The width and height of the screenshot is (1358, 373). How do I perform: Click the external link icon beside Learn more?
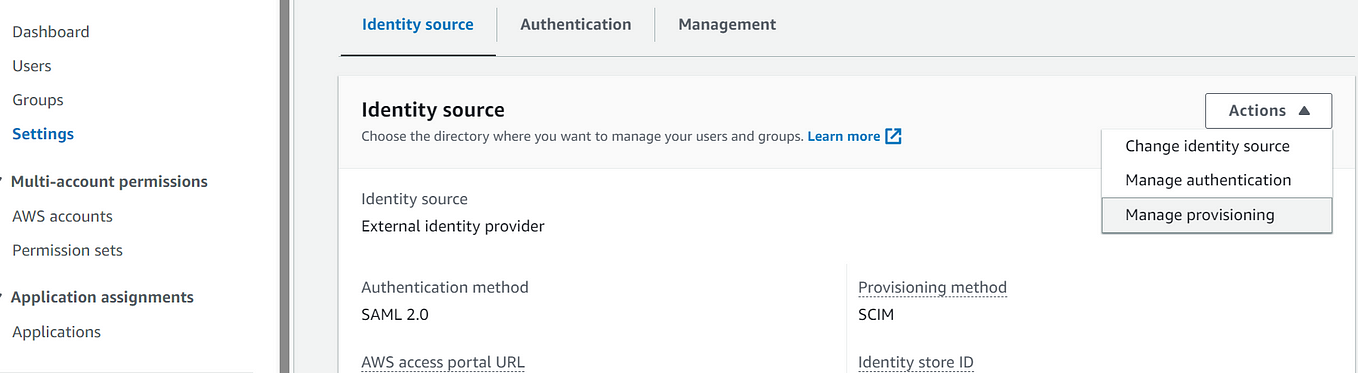(894, 136)
